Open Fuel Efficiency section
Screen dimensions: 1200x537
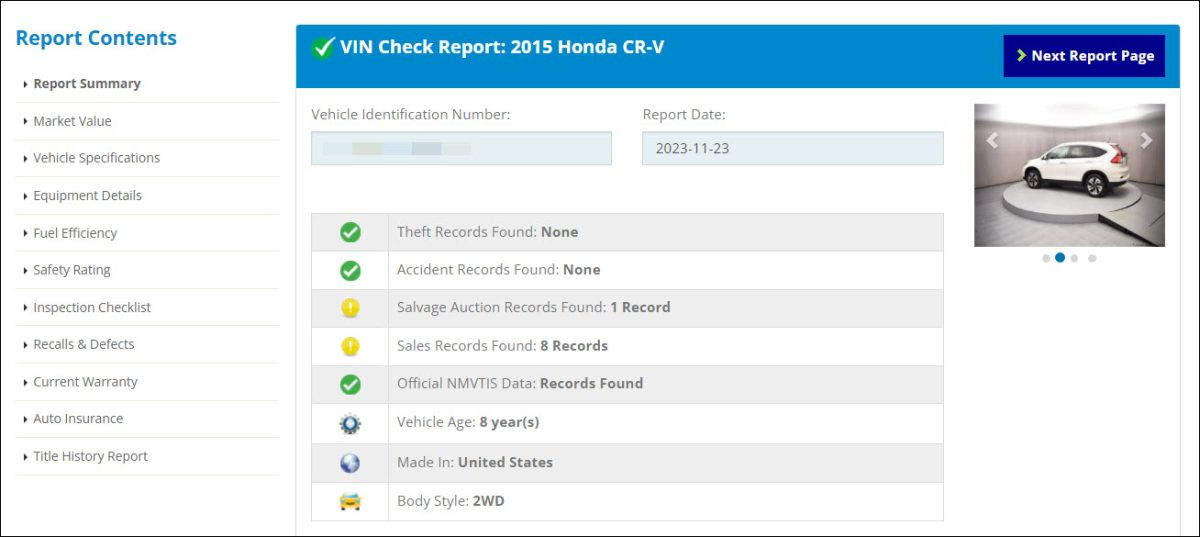75,233
